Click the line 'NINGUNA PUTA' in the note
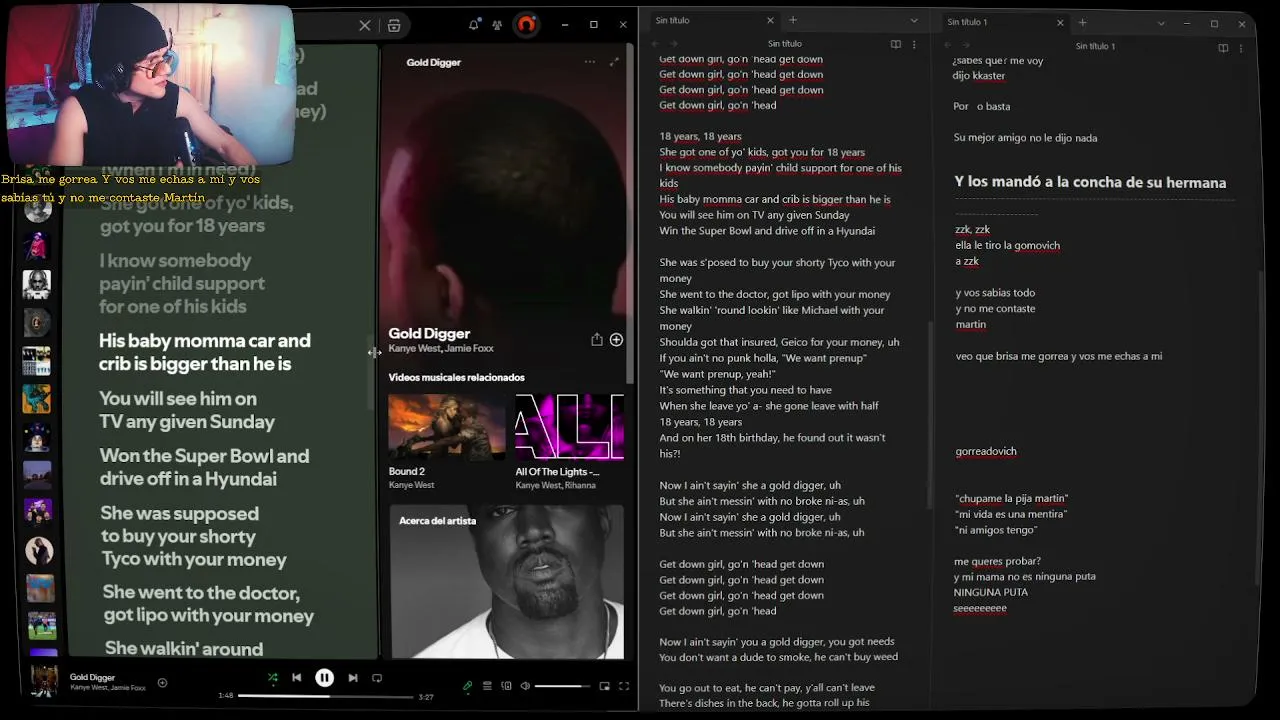The image size is (1280, 720). coord(991,592)
